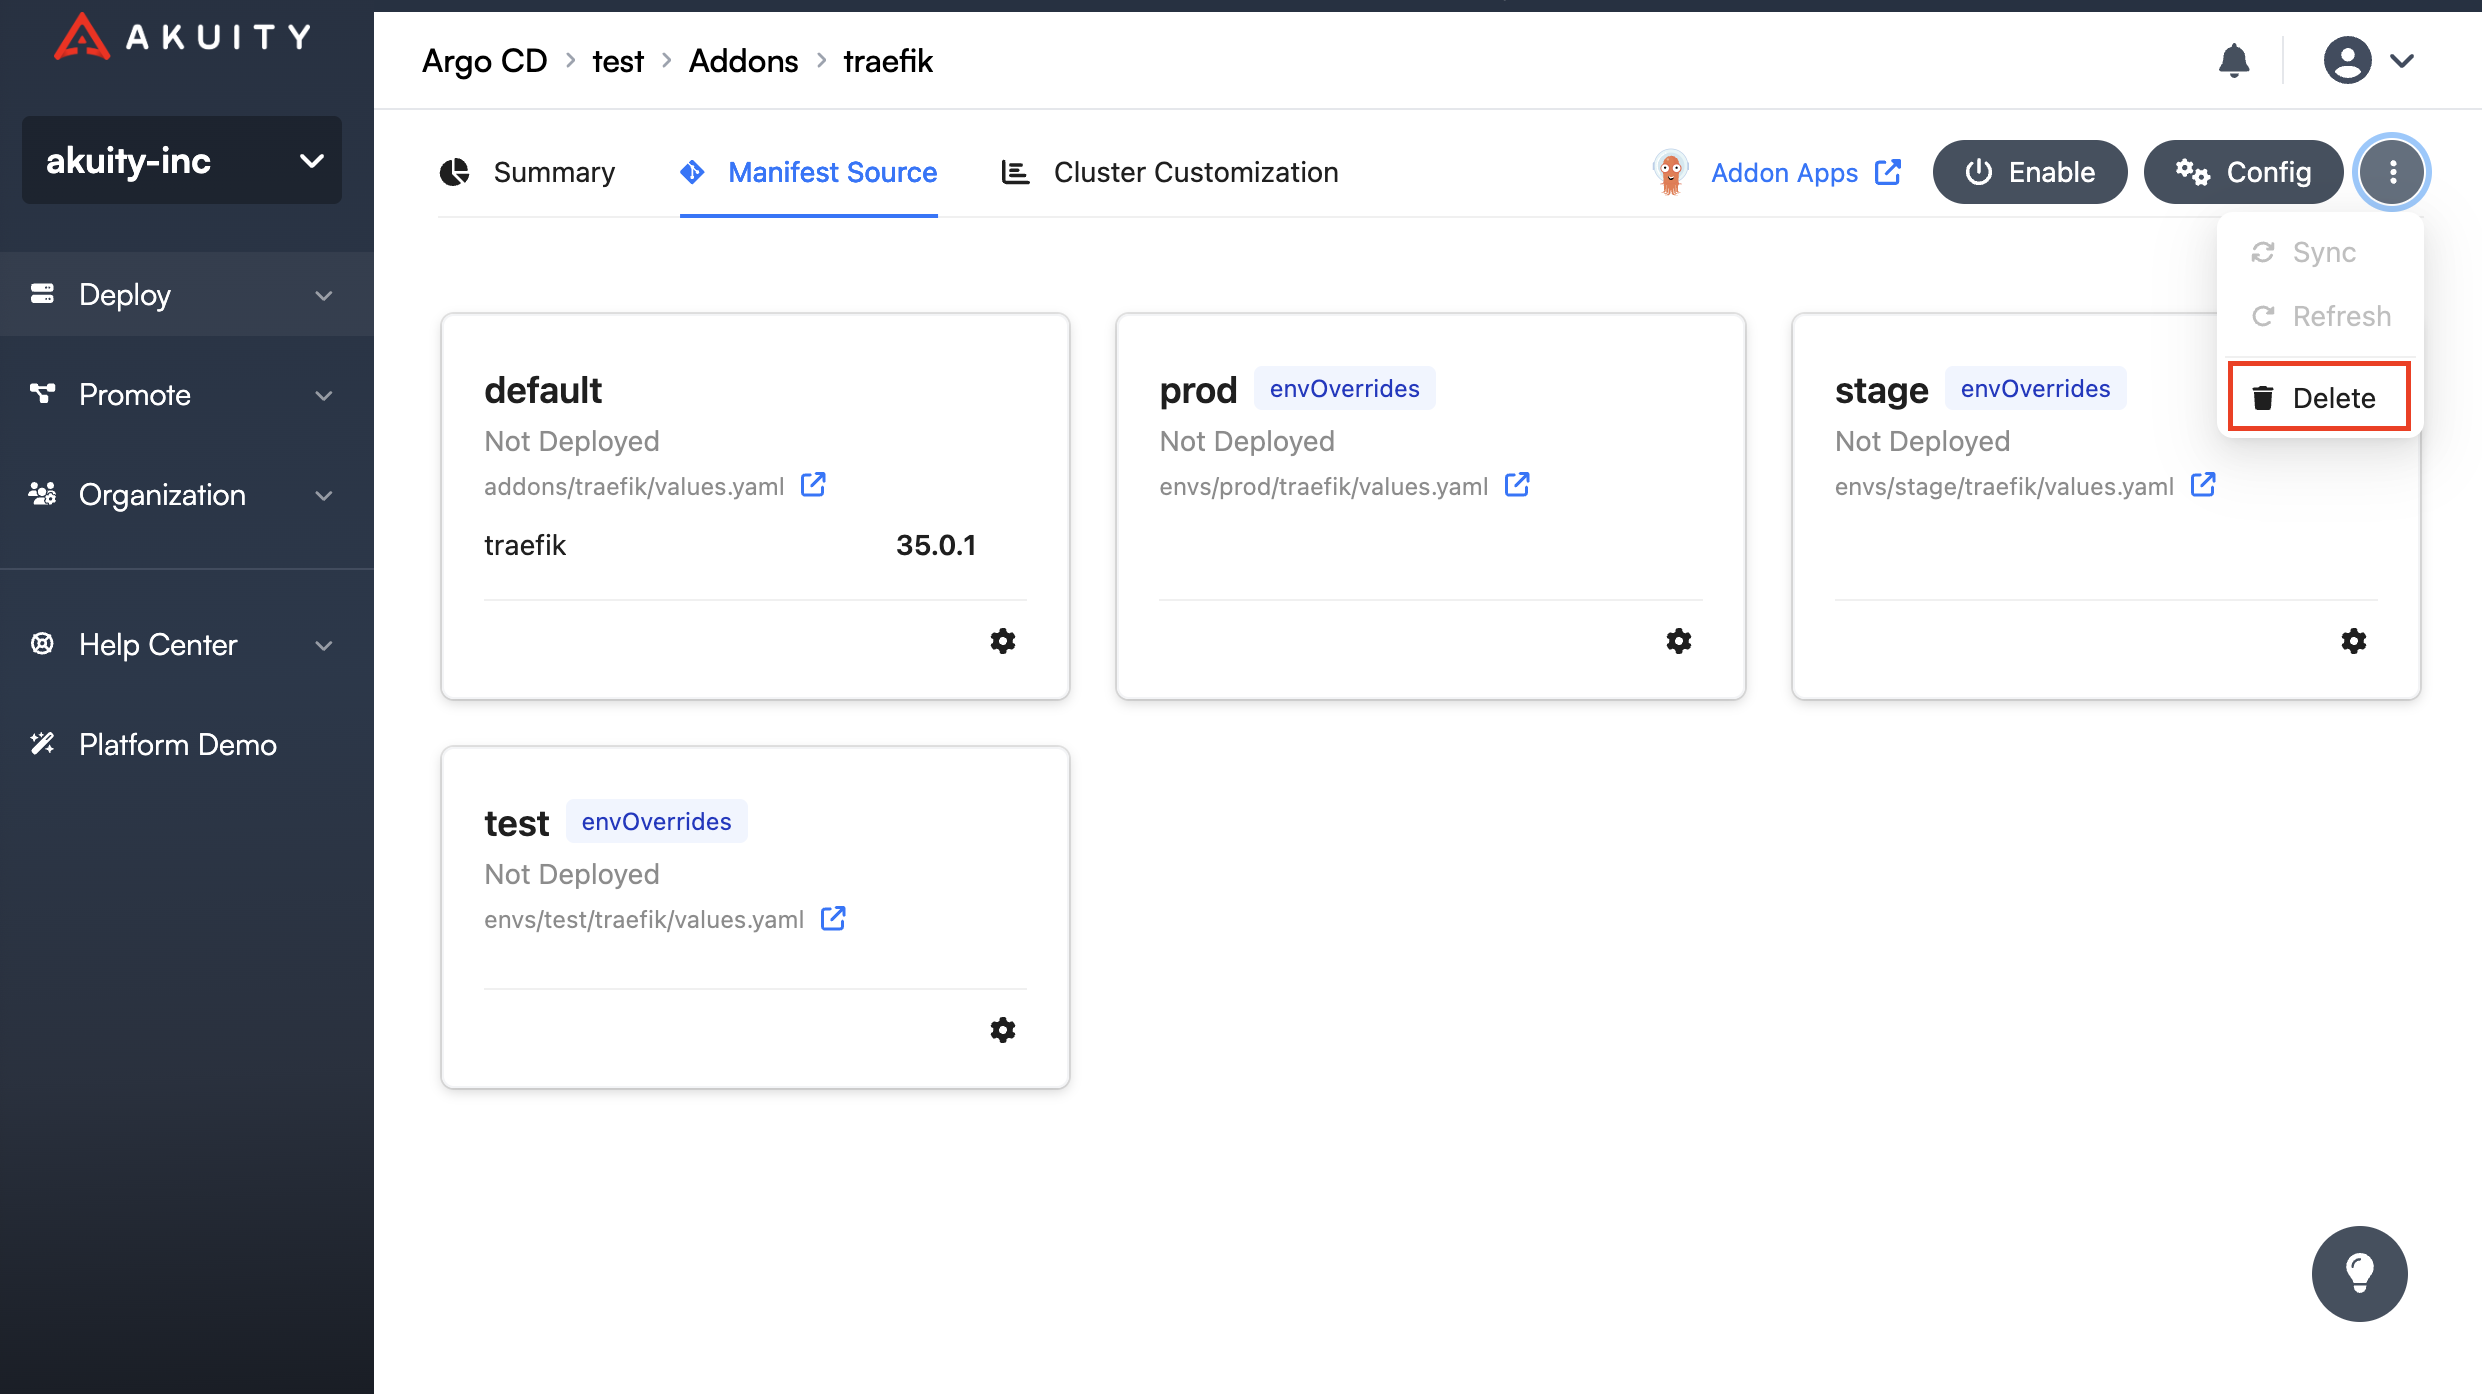The height and width of the screenshot is (1394, 2482).
Task: Open the Addon Apps link
Action: (1784, 173)
